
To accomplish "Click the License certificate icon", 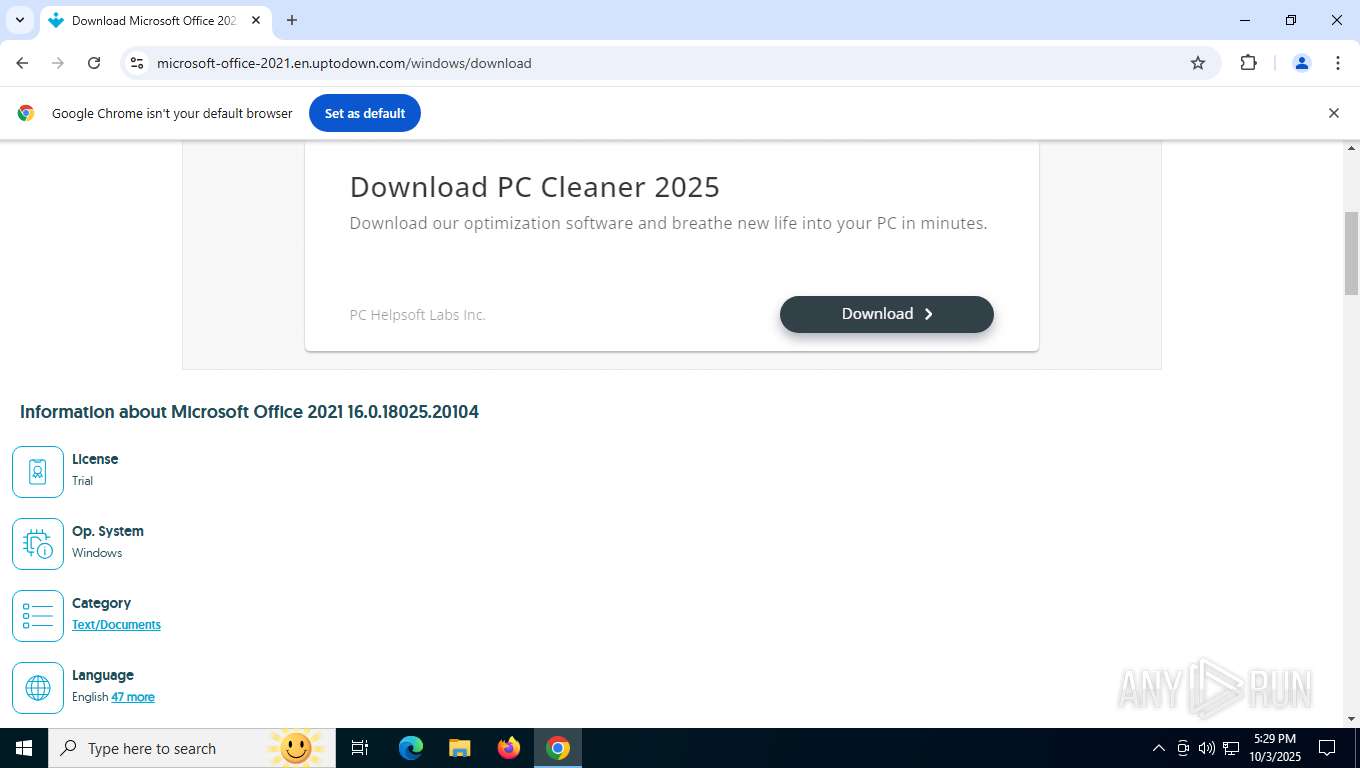I will coord(38,472).
